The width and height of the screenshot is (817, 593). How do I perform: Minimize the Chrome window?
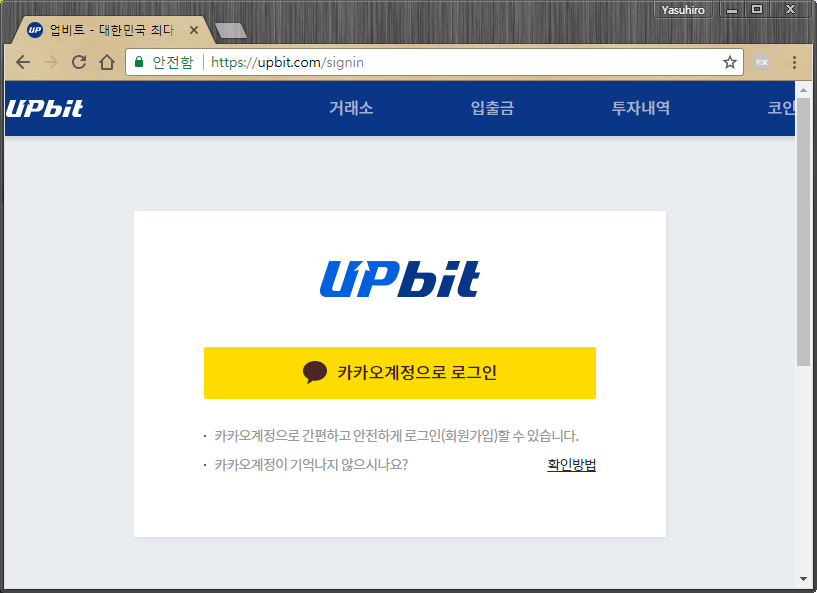732,10
